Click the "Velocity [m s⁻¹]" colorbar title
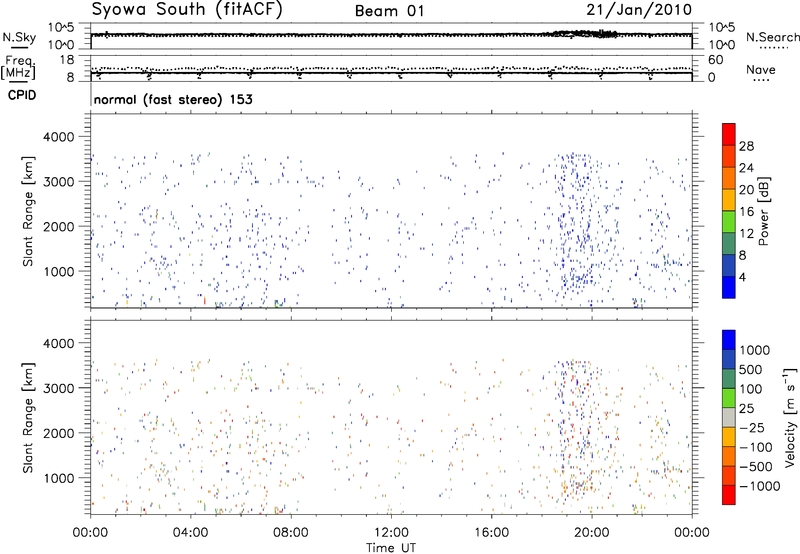This screenshot has height=554, width=800. click(790, 417)
